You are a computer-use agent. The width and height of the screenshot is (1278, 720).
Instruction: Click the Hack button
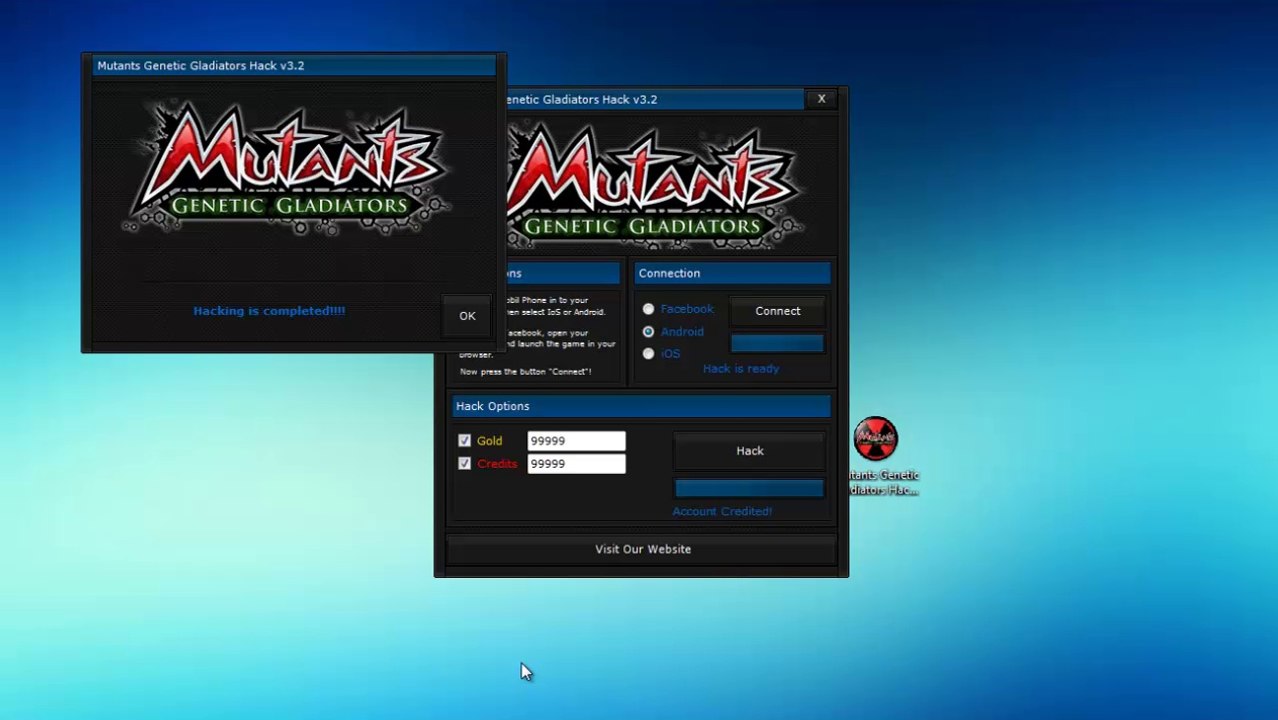[x=750, y=451]
